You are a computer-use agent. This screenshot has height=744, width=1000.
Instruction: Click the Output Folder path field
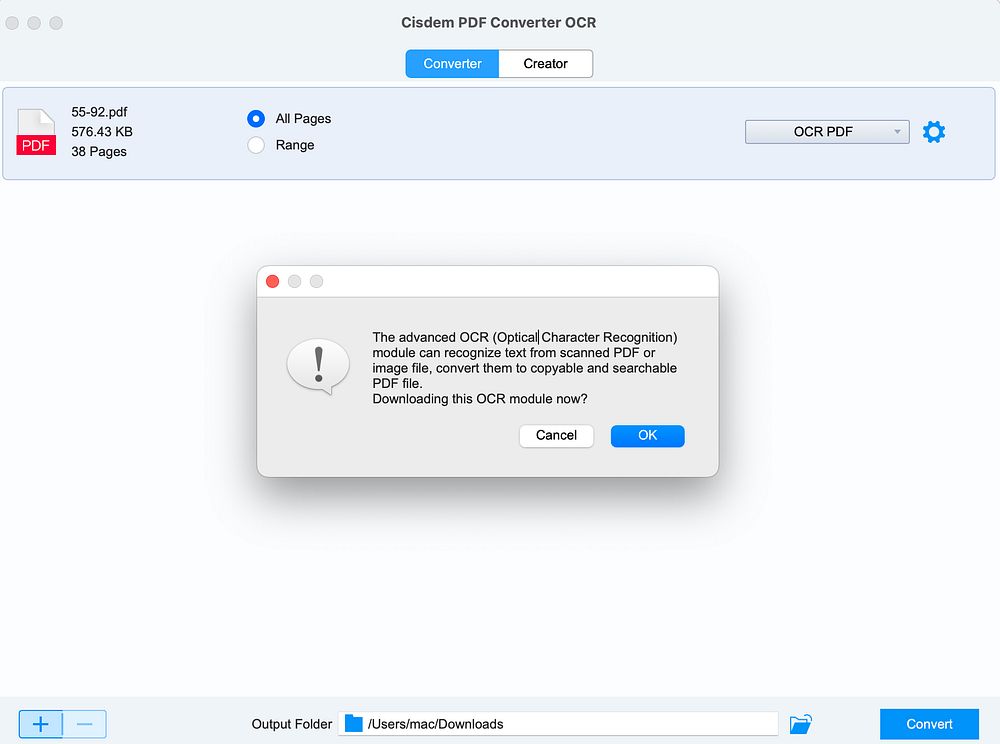558,724
